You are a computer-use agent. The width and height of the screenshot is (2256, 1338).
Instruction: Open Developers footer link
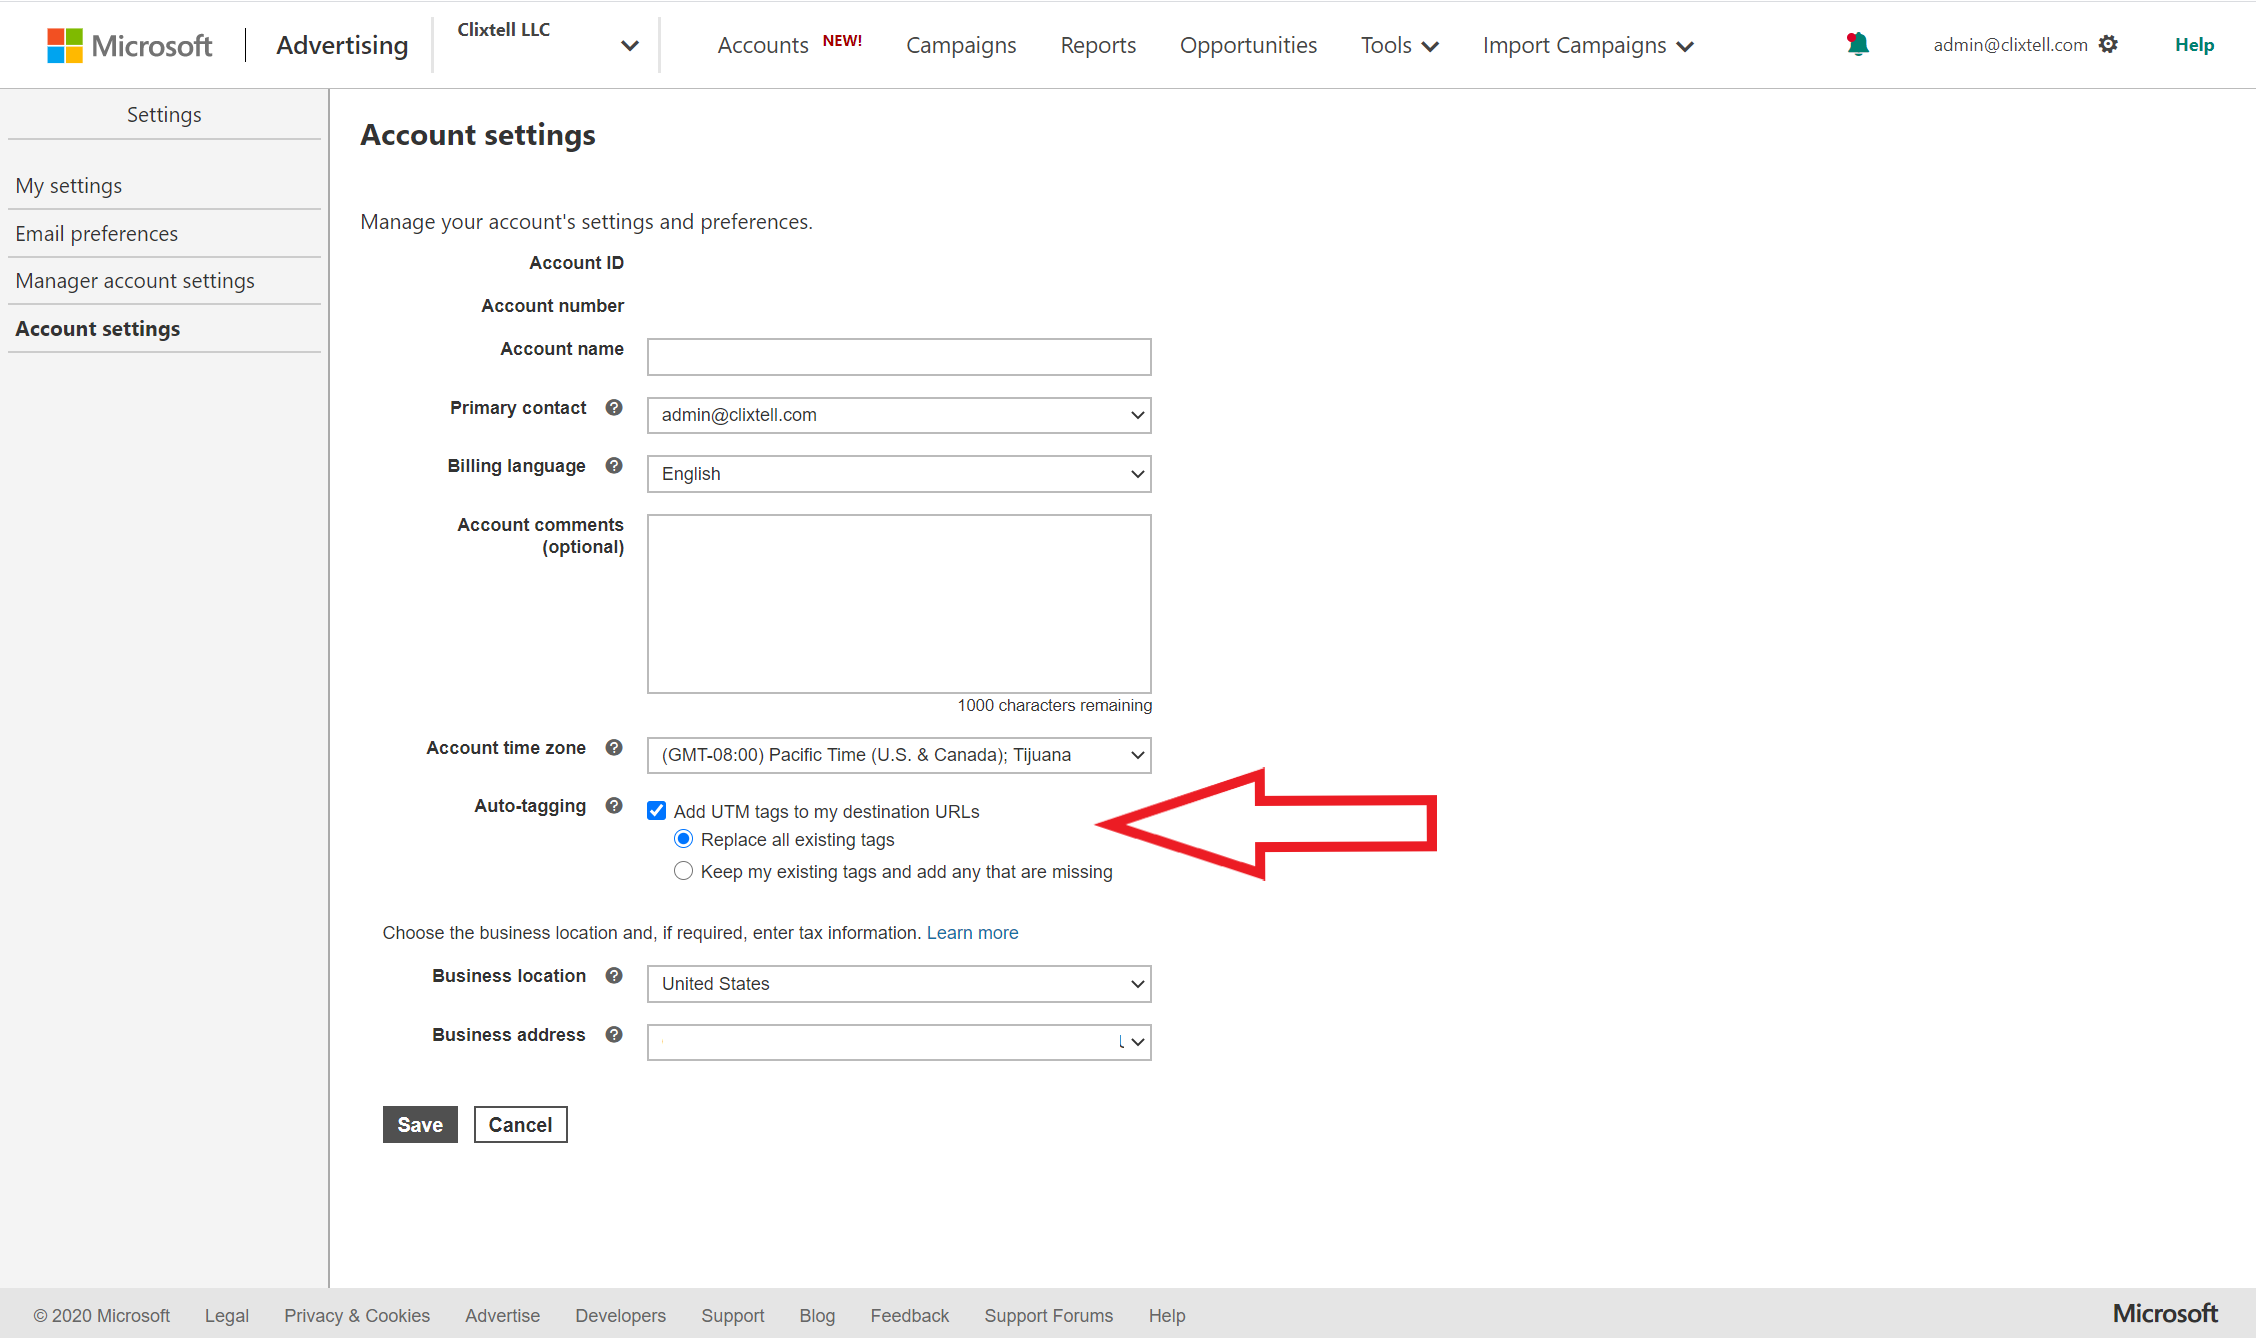coord(620,1315)
